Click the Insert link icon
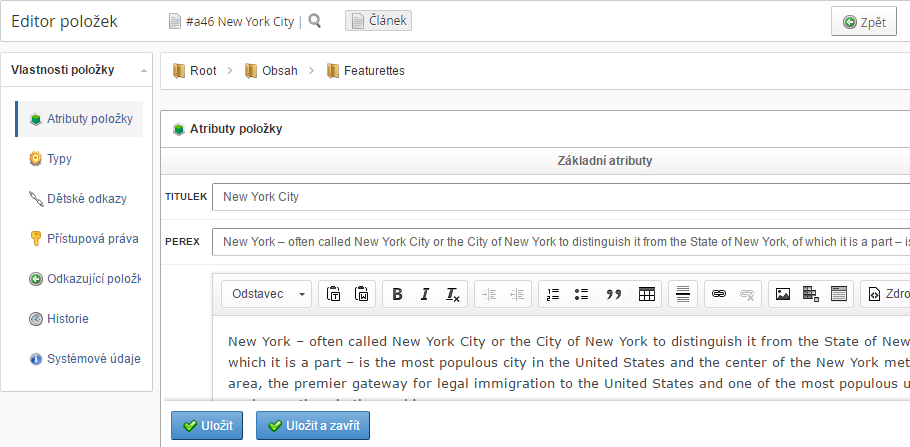This screenshot has height=447, width=910. click(719, 294)
